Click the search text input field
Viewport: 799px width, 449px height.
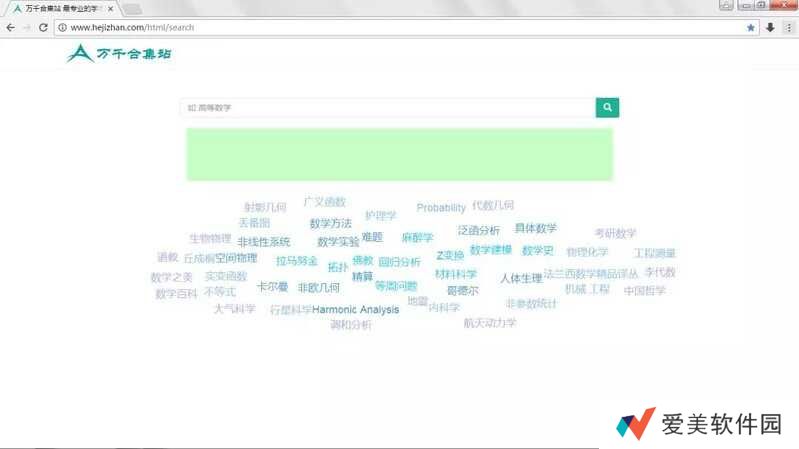(x=388, y=108)
